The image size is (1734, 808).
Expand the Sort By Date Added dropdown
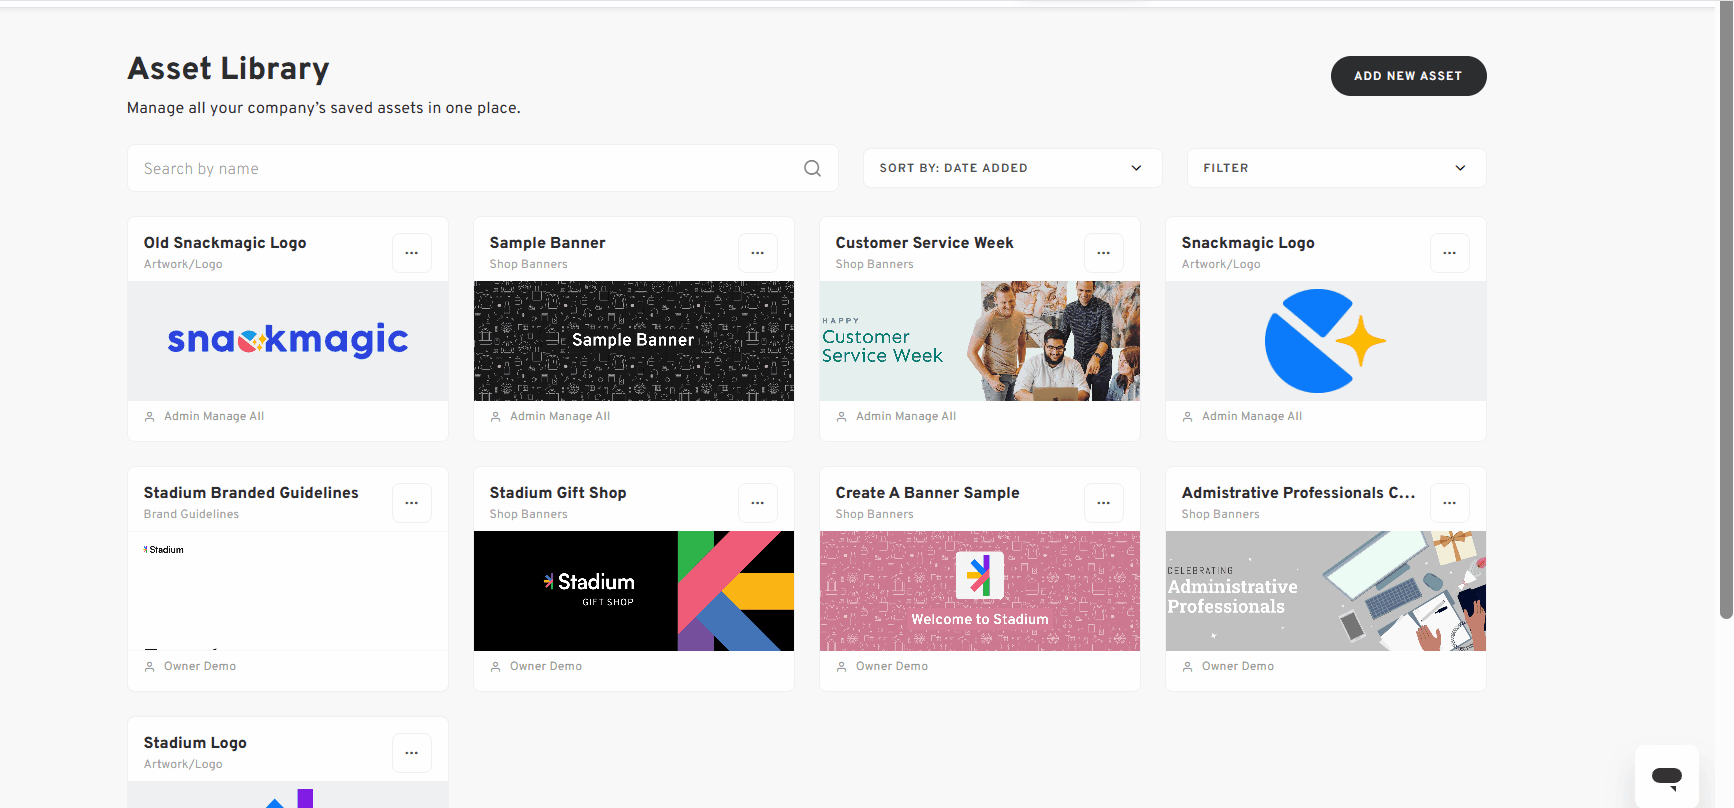click(x=1012, y=168)
